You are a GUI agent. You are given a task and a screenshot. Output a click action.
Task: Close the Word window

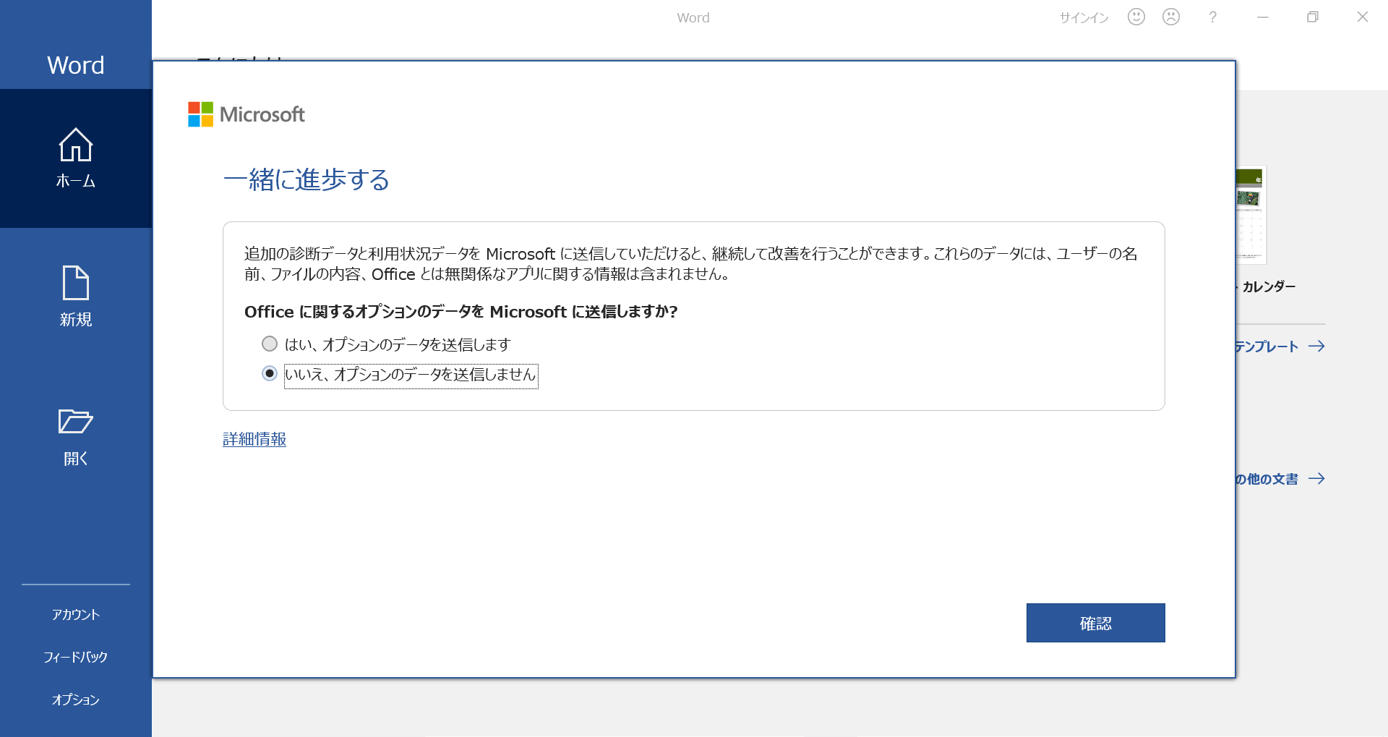(1362, 17)
